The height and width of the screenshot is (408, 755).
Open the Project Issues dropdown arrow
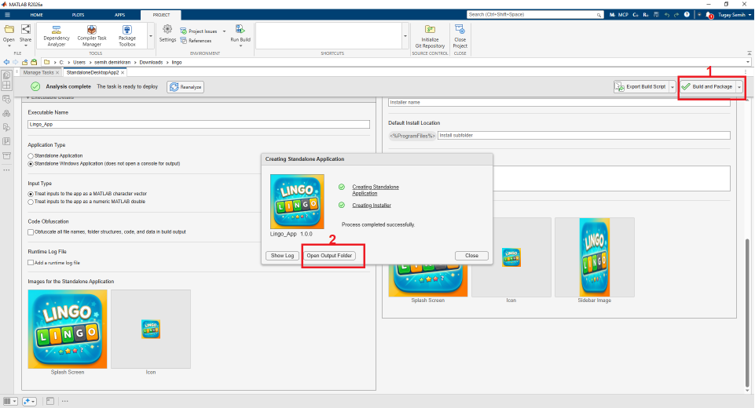point(224,31)
